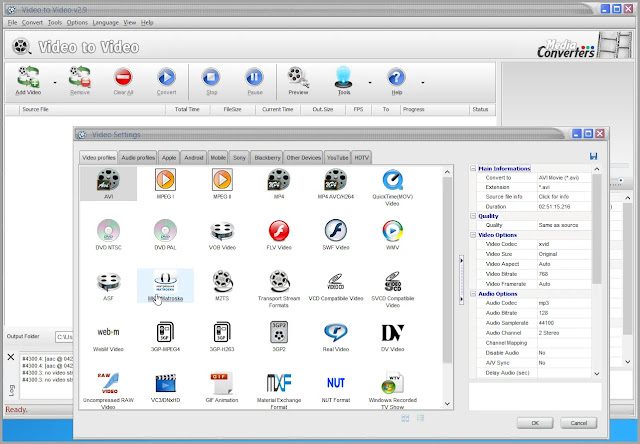640x444 pixels.
Task: Pick the QuickTime (MOV) Video format
Action: tap(393, 187)
